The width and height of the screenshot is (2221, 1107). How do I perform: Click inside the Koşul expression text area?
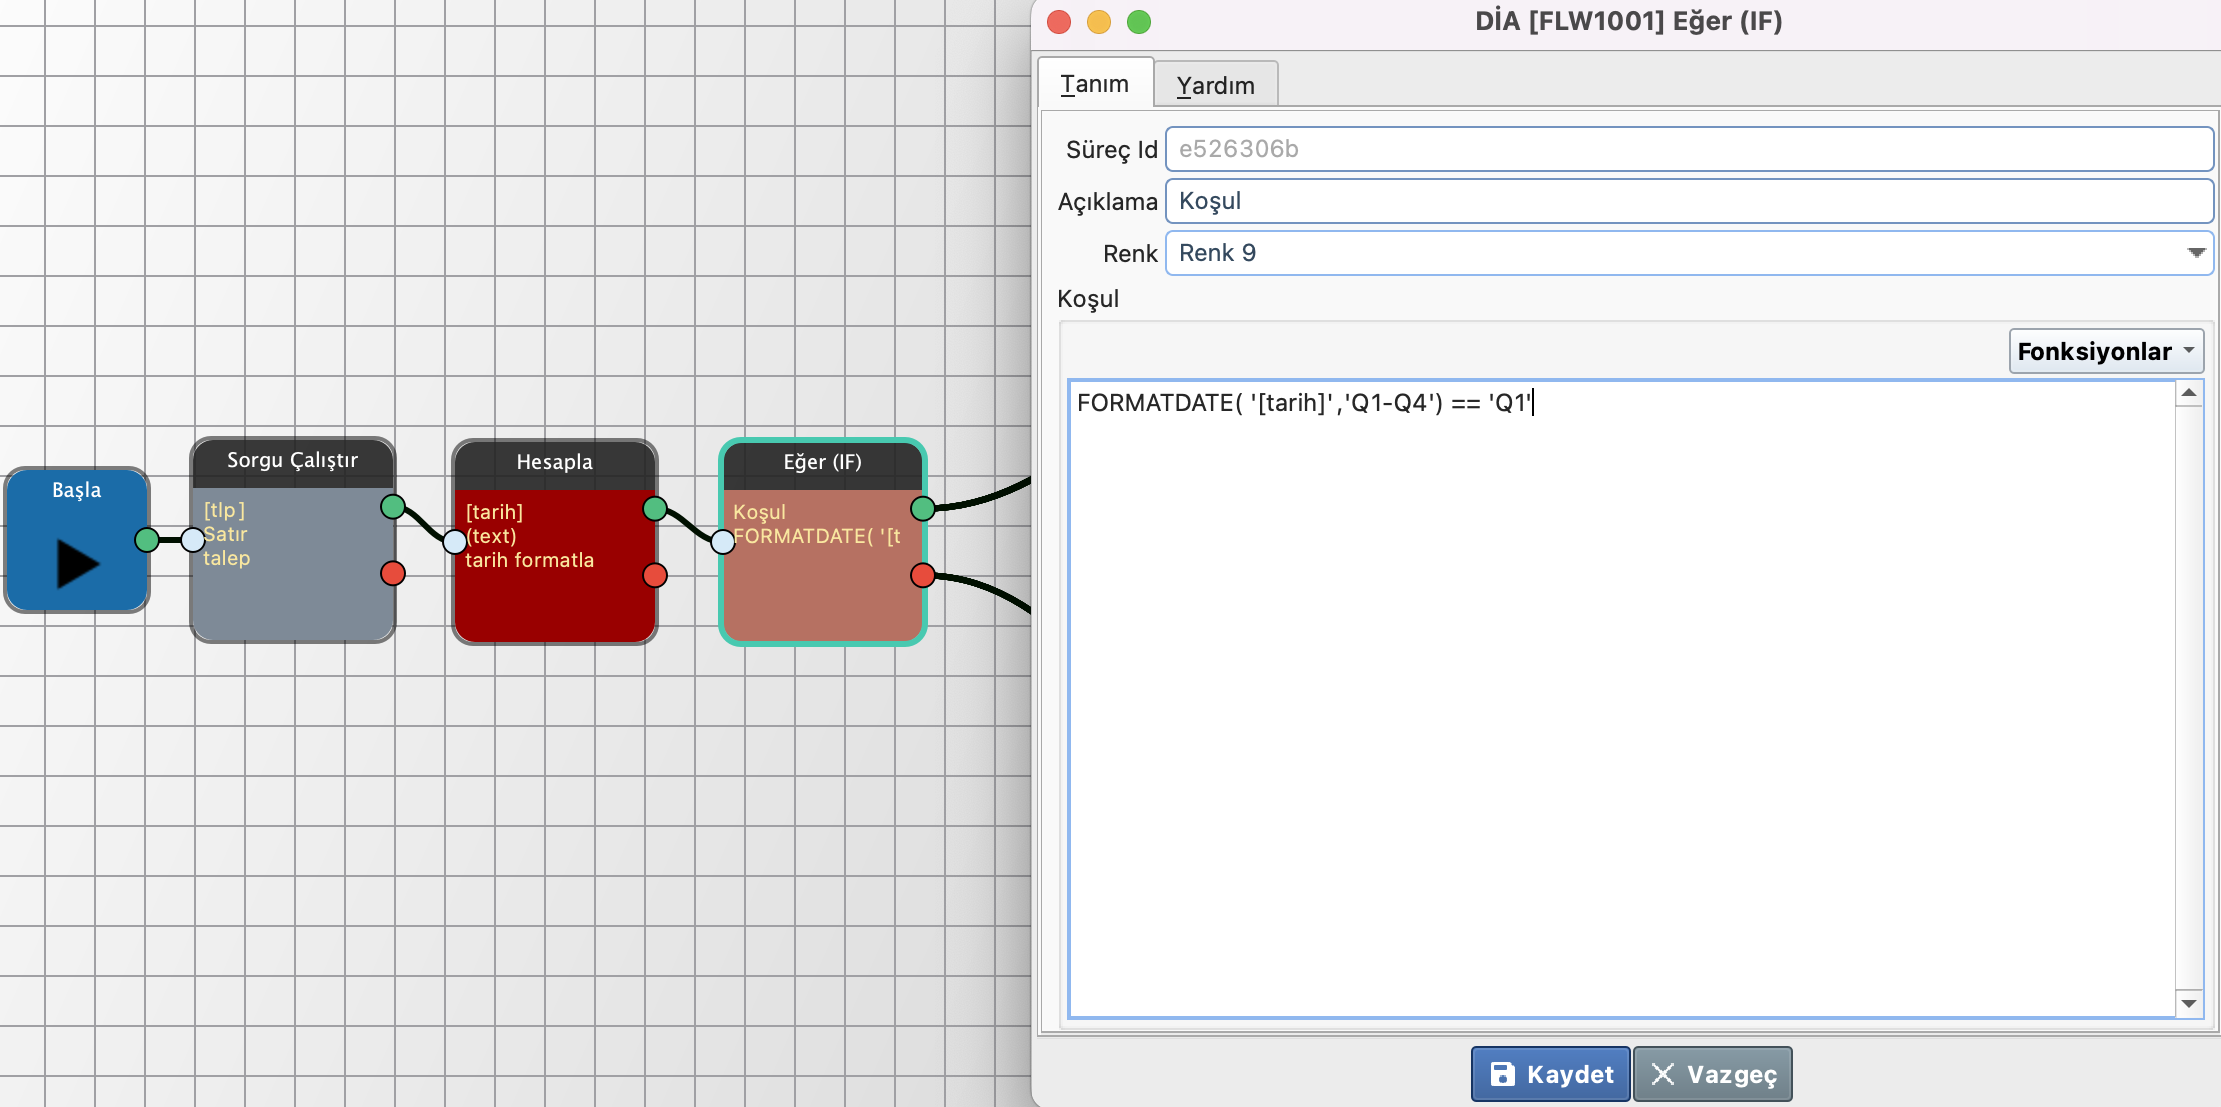coord(1620,700)
